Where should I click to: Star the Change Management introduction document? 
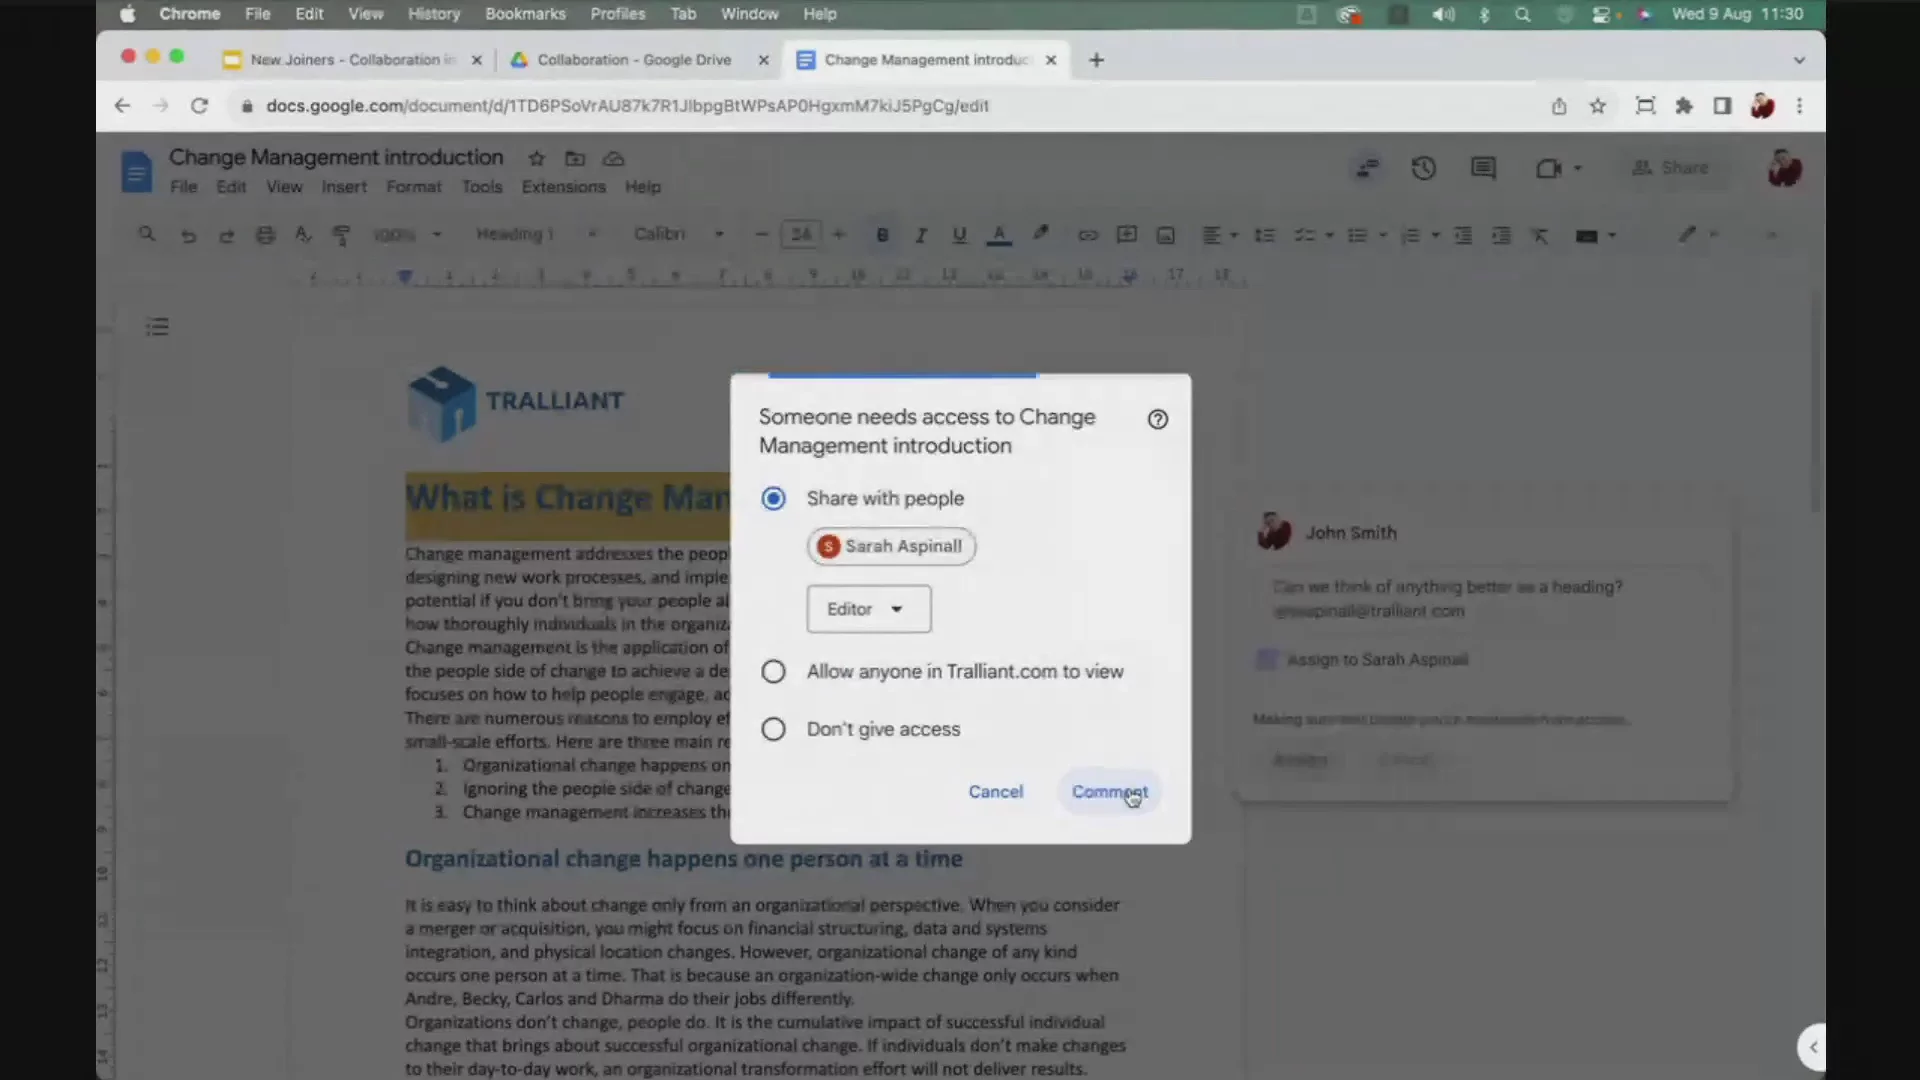[536, 158]
